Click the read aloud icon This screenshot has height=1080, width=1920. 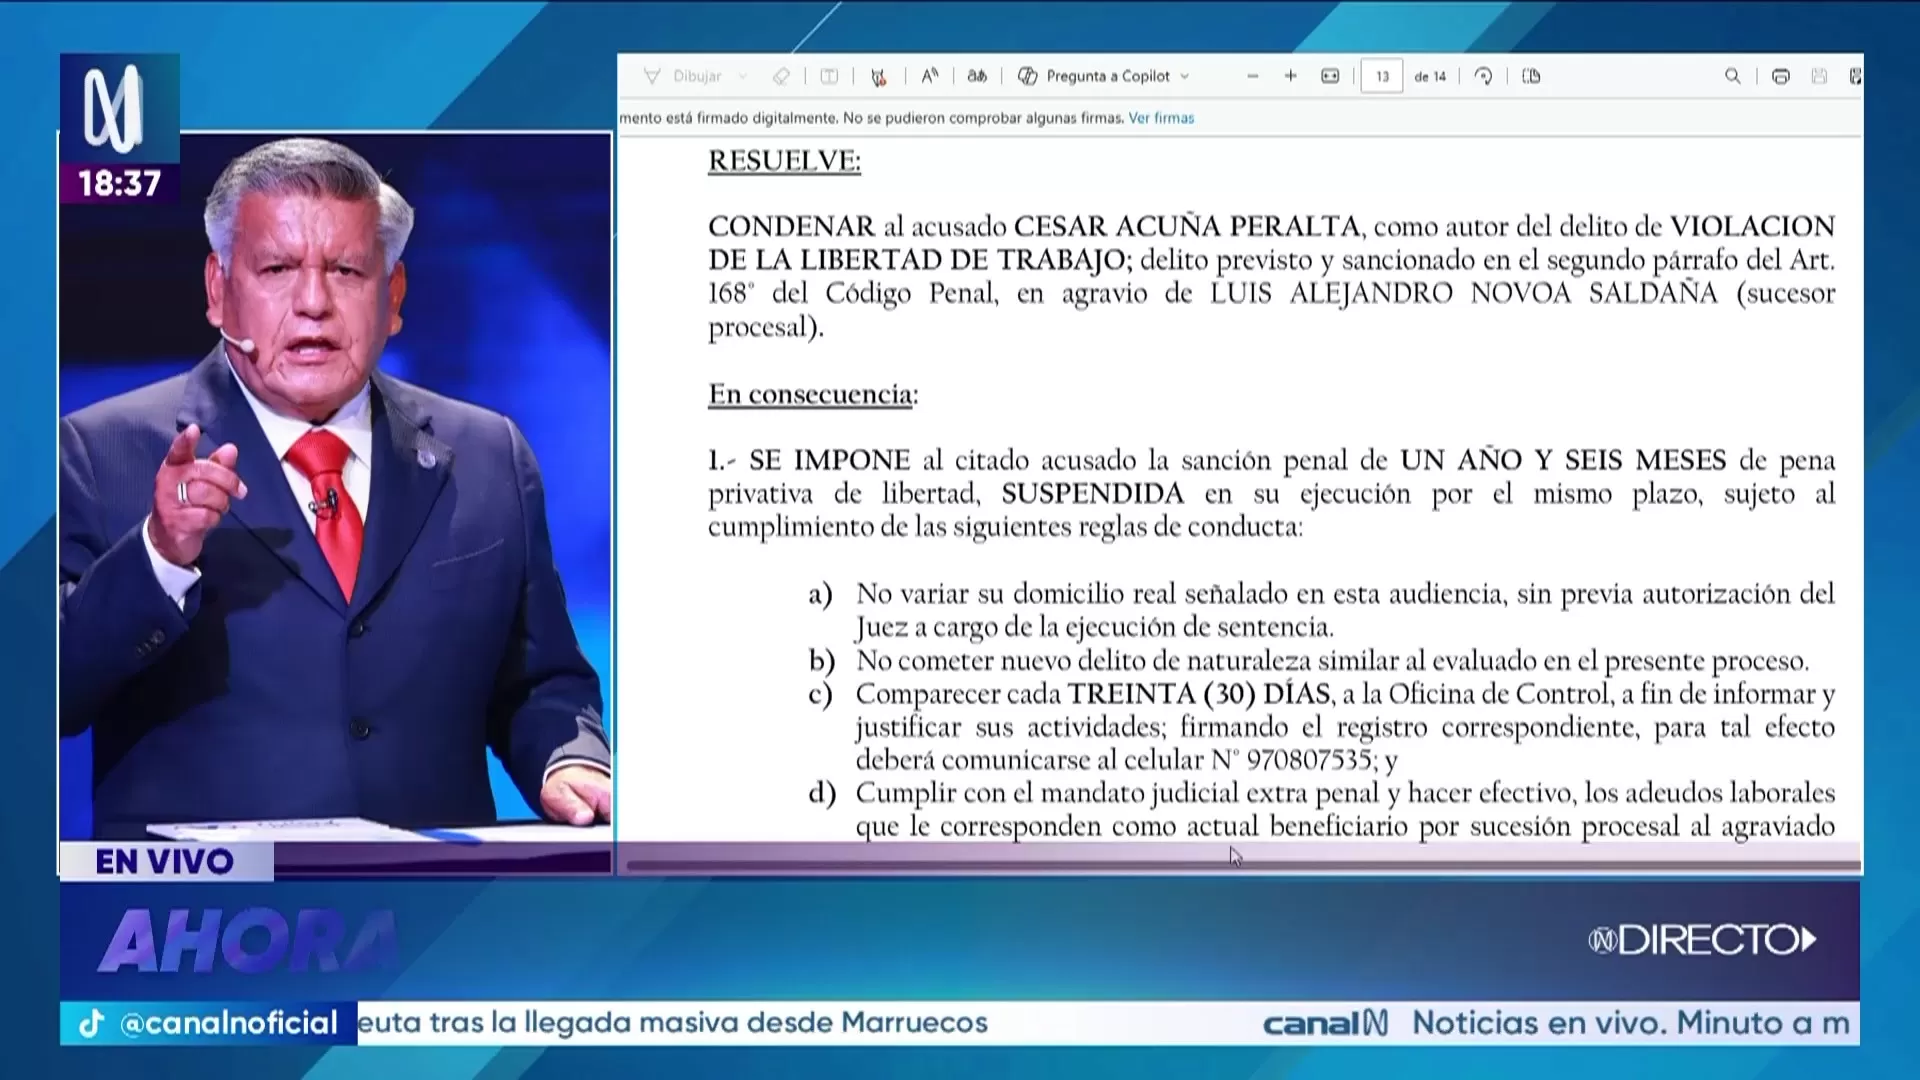click(x=930, y=76)
